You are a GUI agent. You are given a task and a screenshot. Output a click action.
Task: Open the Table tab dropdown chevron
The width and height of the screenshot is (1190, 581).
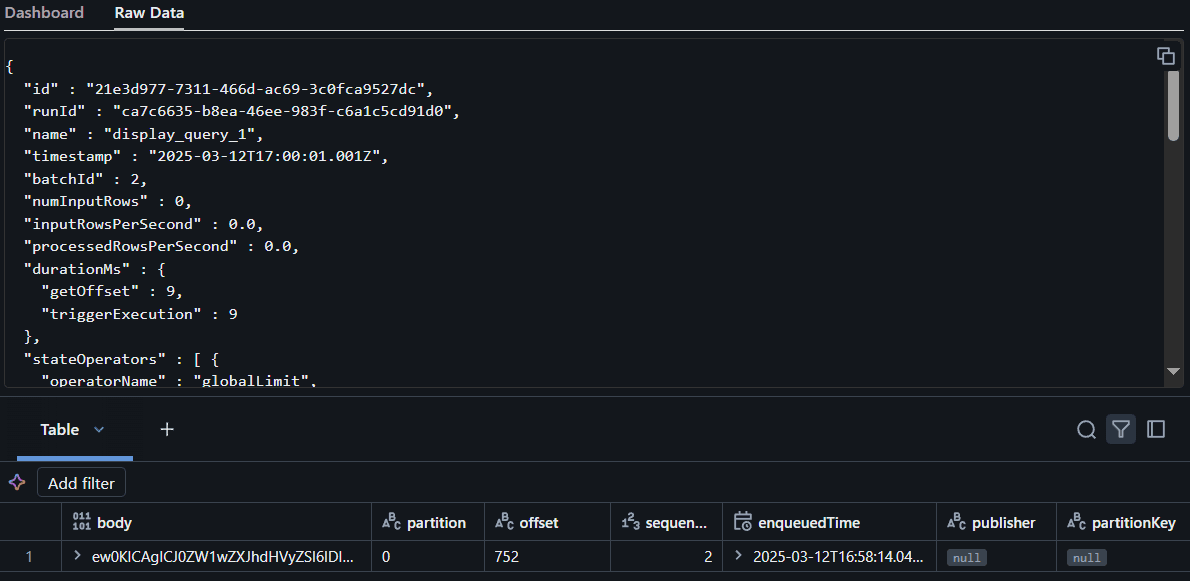click(99, 430)
